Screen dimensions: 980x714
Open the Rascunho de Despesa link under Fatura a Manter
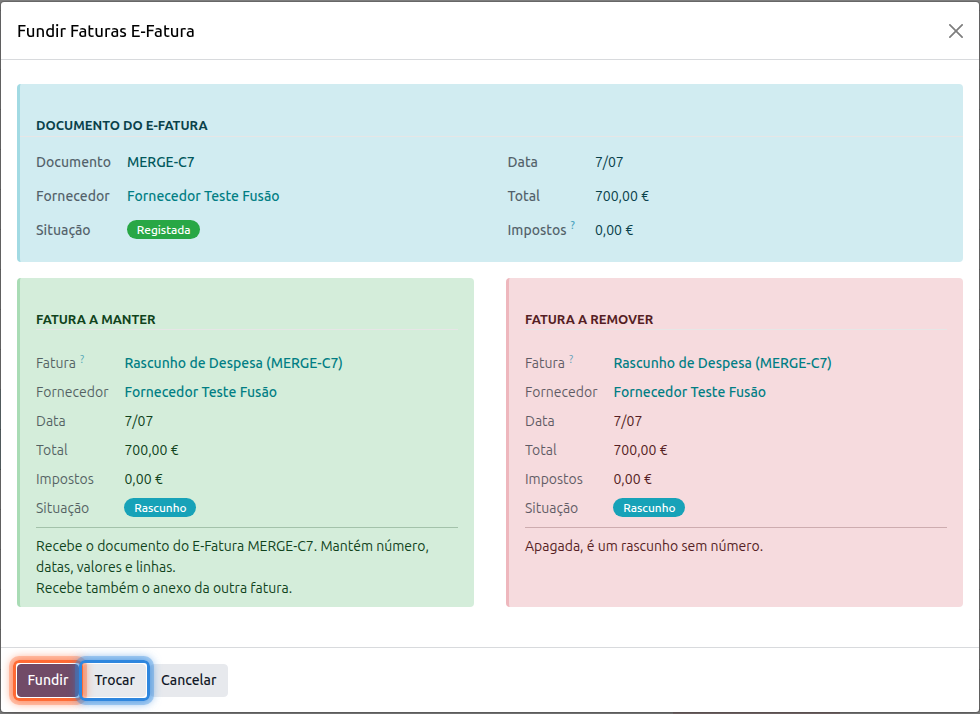(x=234, y=363)
